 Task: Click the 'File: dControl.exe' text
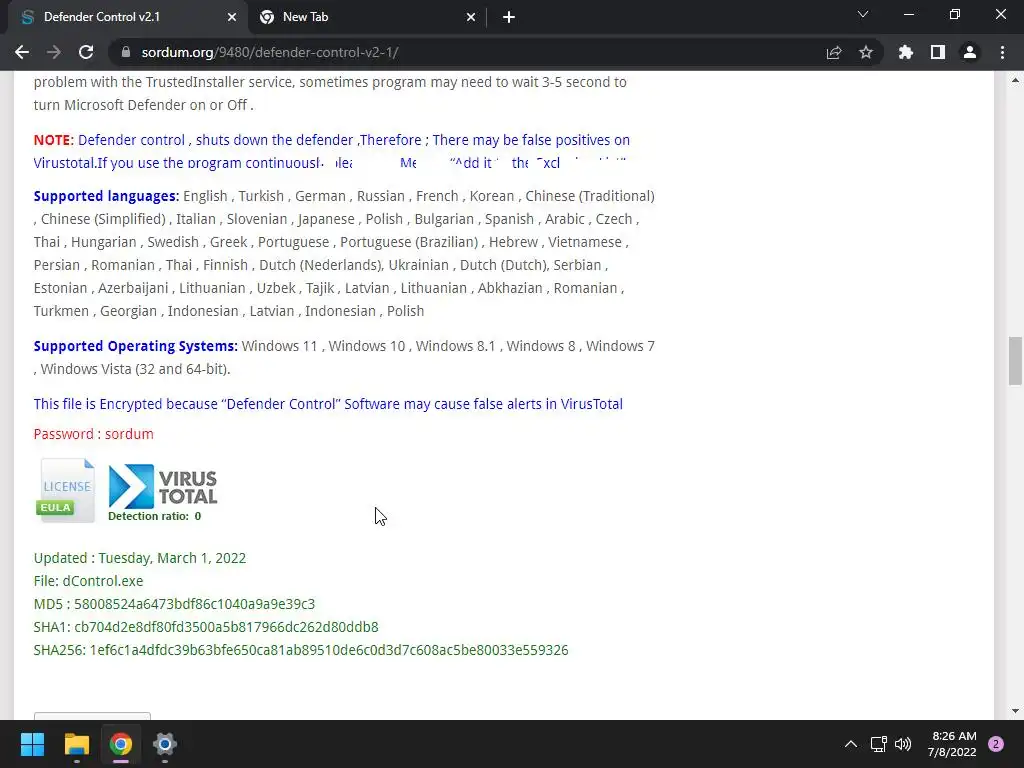click(88, 581)
